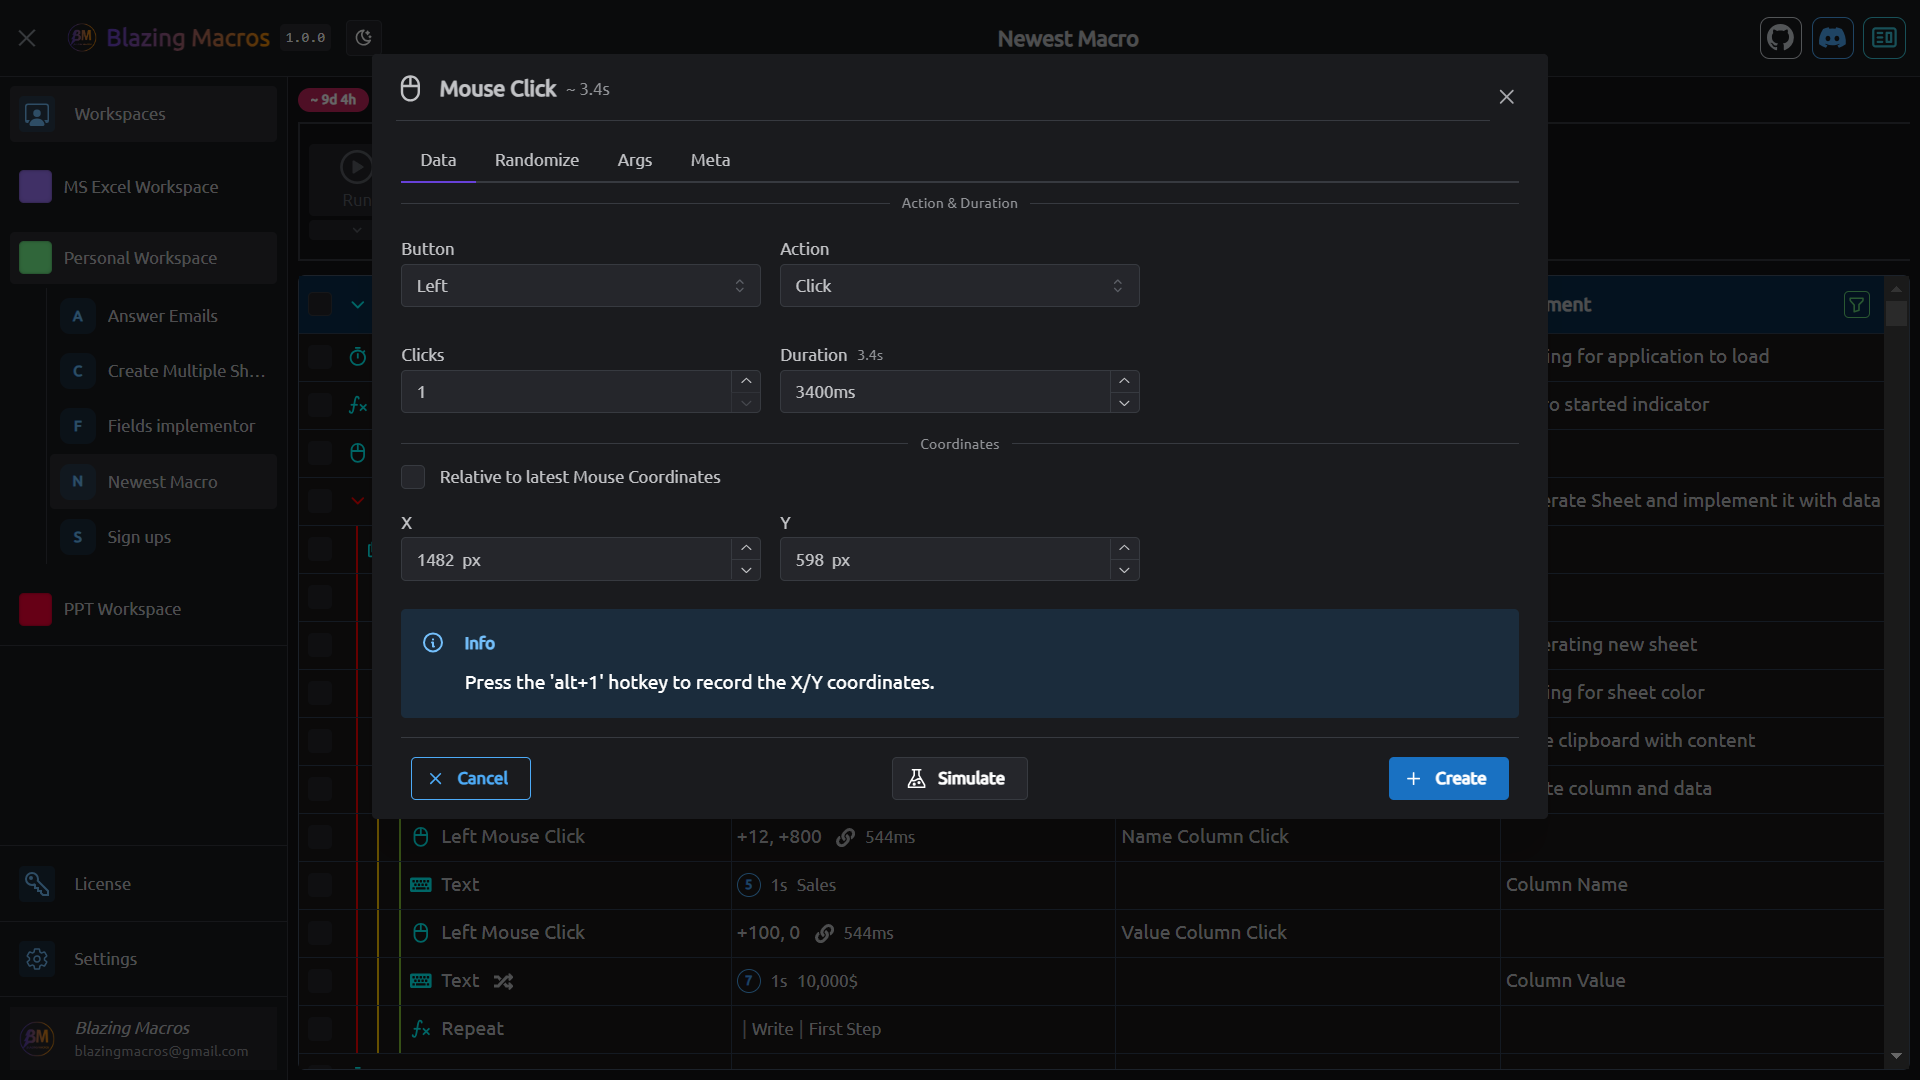
Task: Open the GitHub icon link
Action: point(1780,38)
